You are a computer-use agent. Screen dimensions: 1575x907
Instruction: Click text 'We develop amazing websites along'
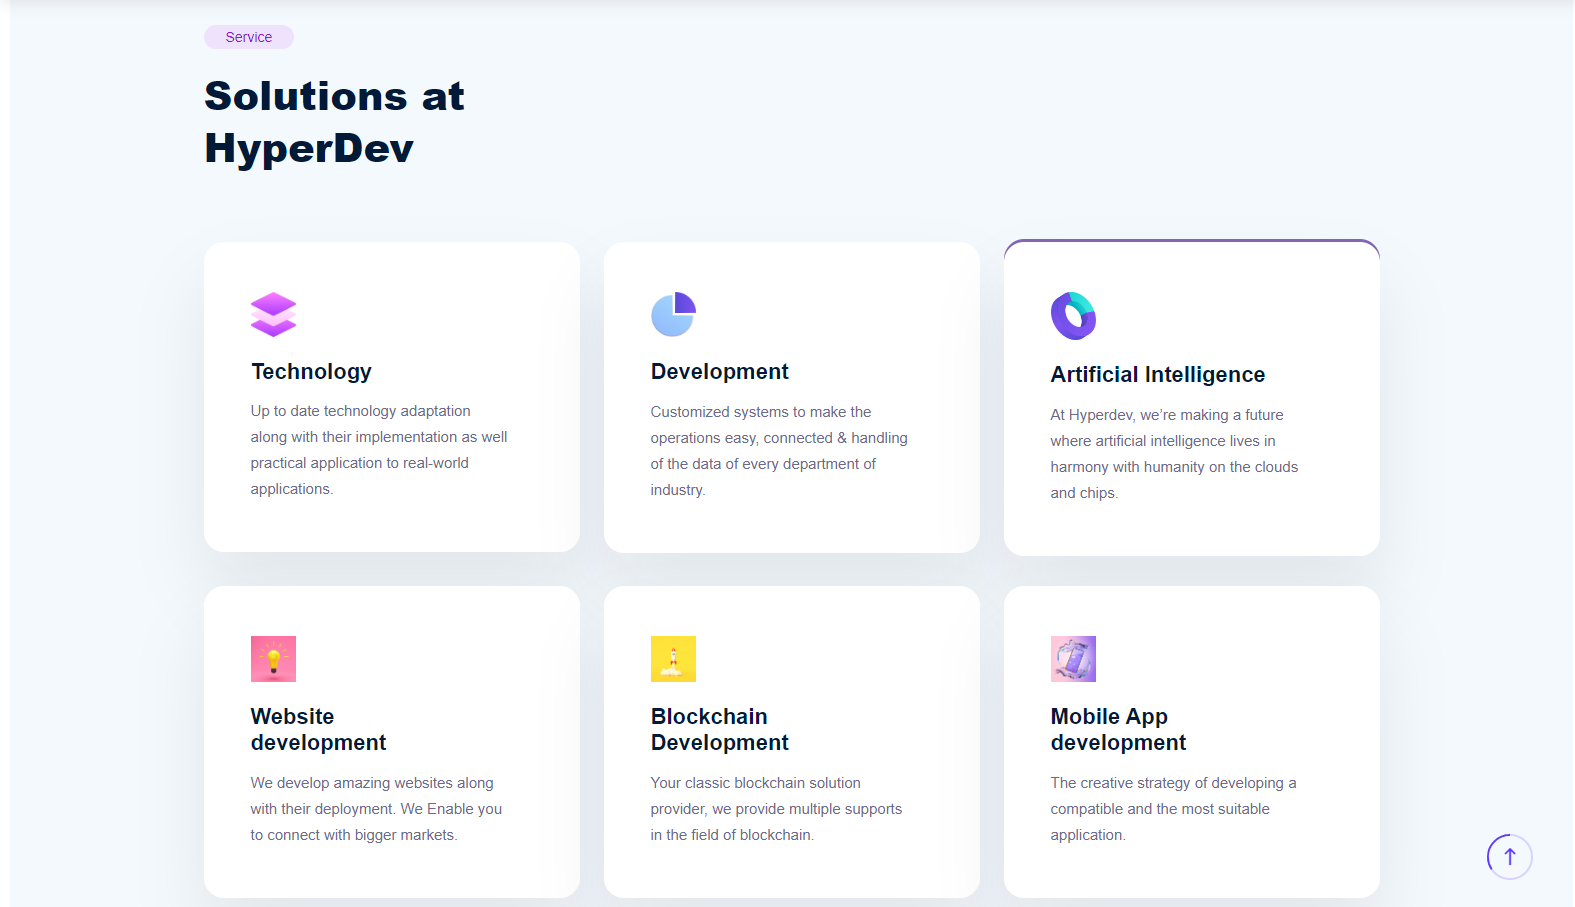click(372, 783)
